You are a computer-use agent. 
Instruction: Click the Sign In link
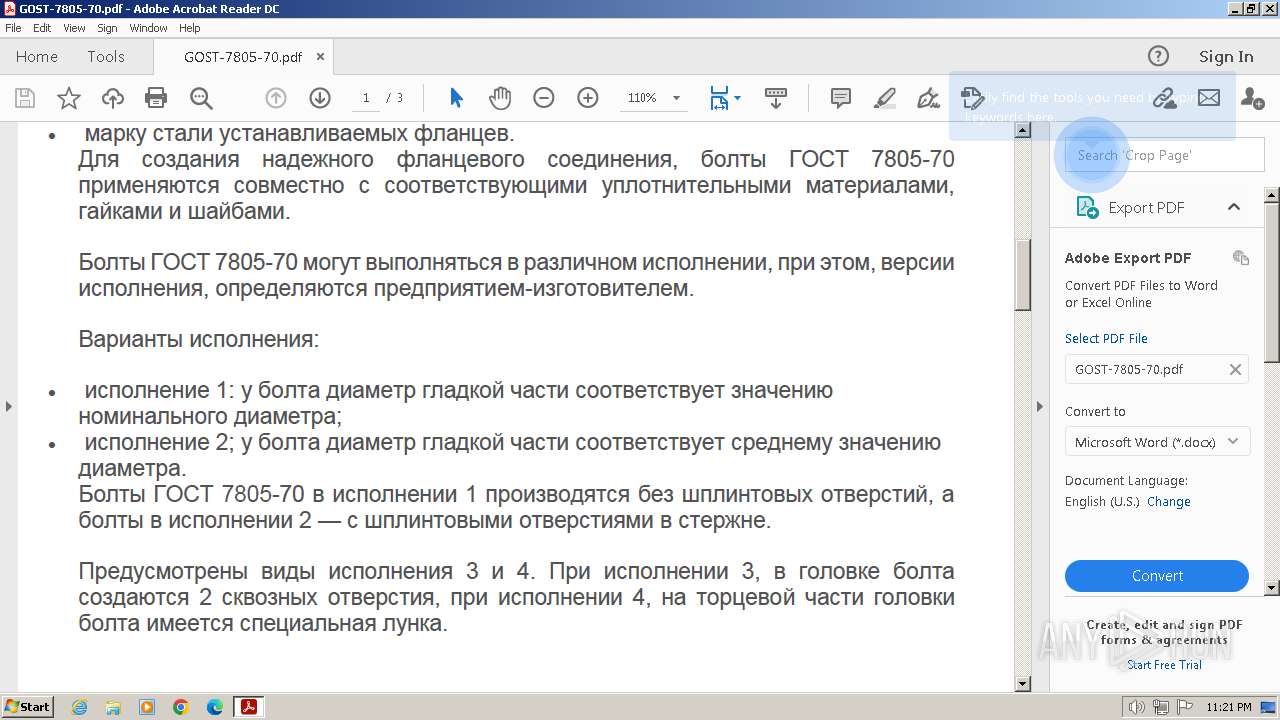coord(1226,56)
